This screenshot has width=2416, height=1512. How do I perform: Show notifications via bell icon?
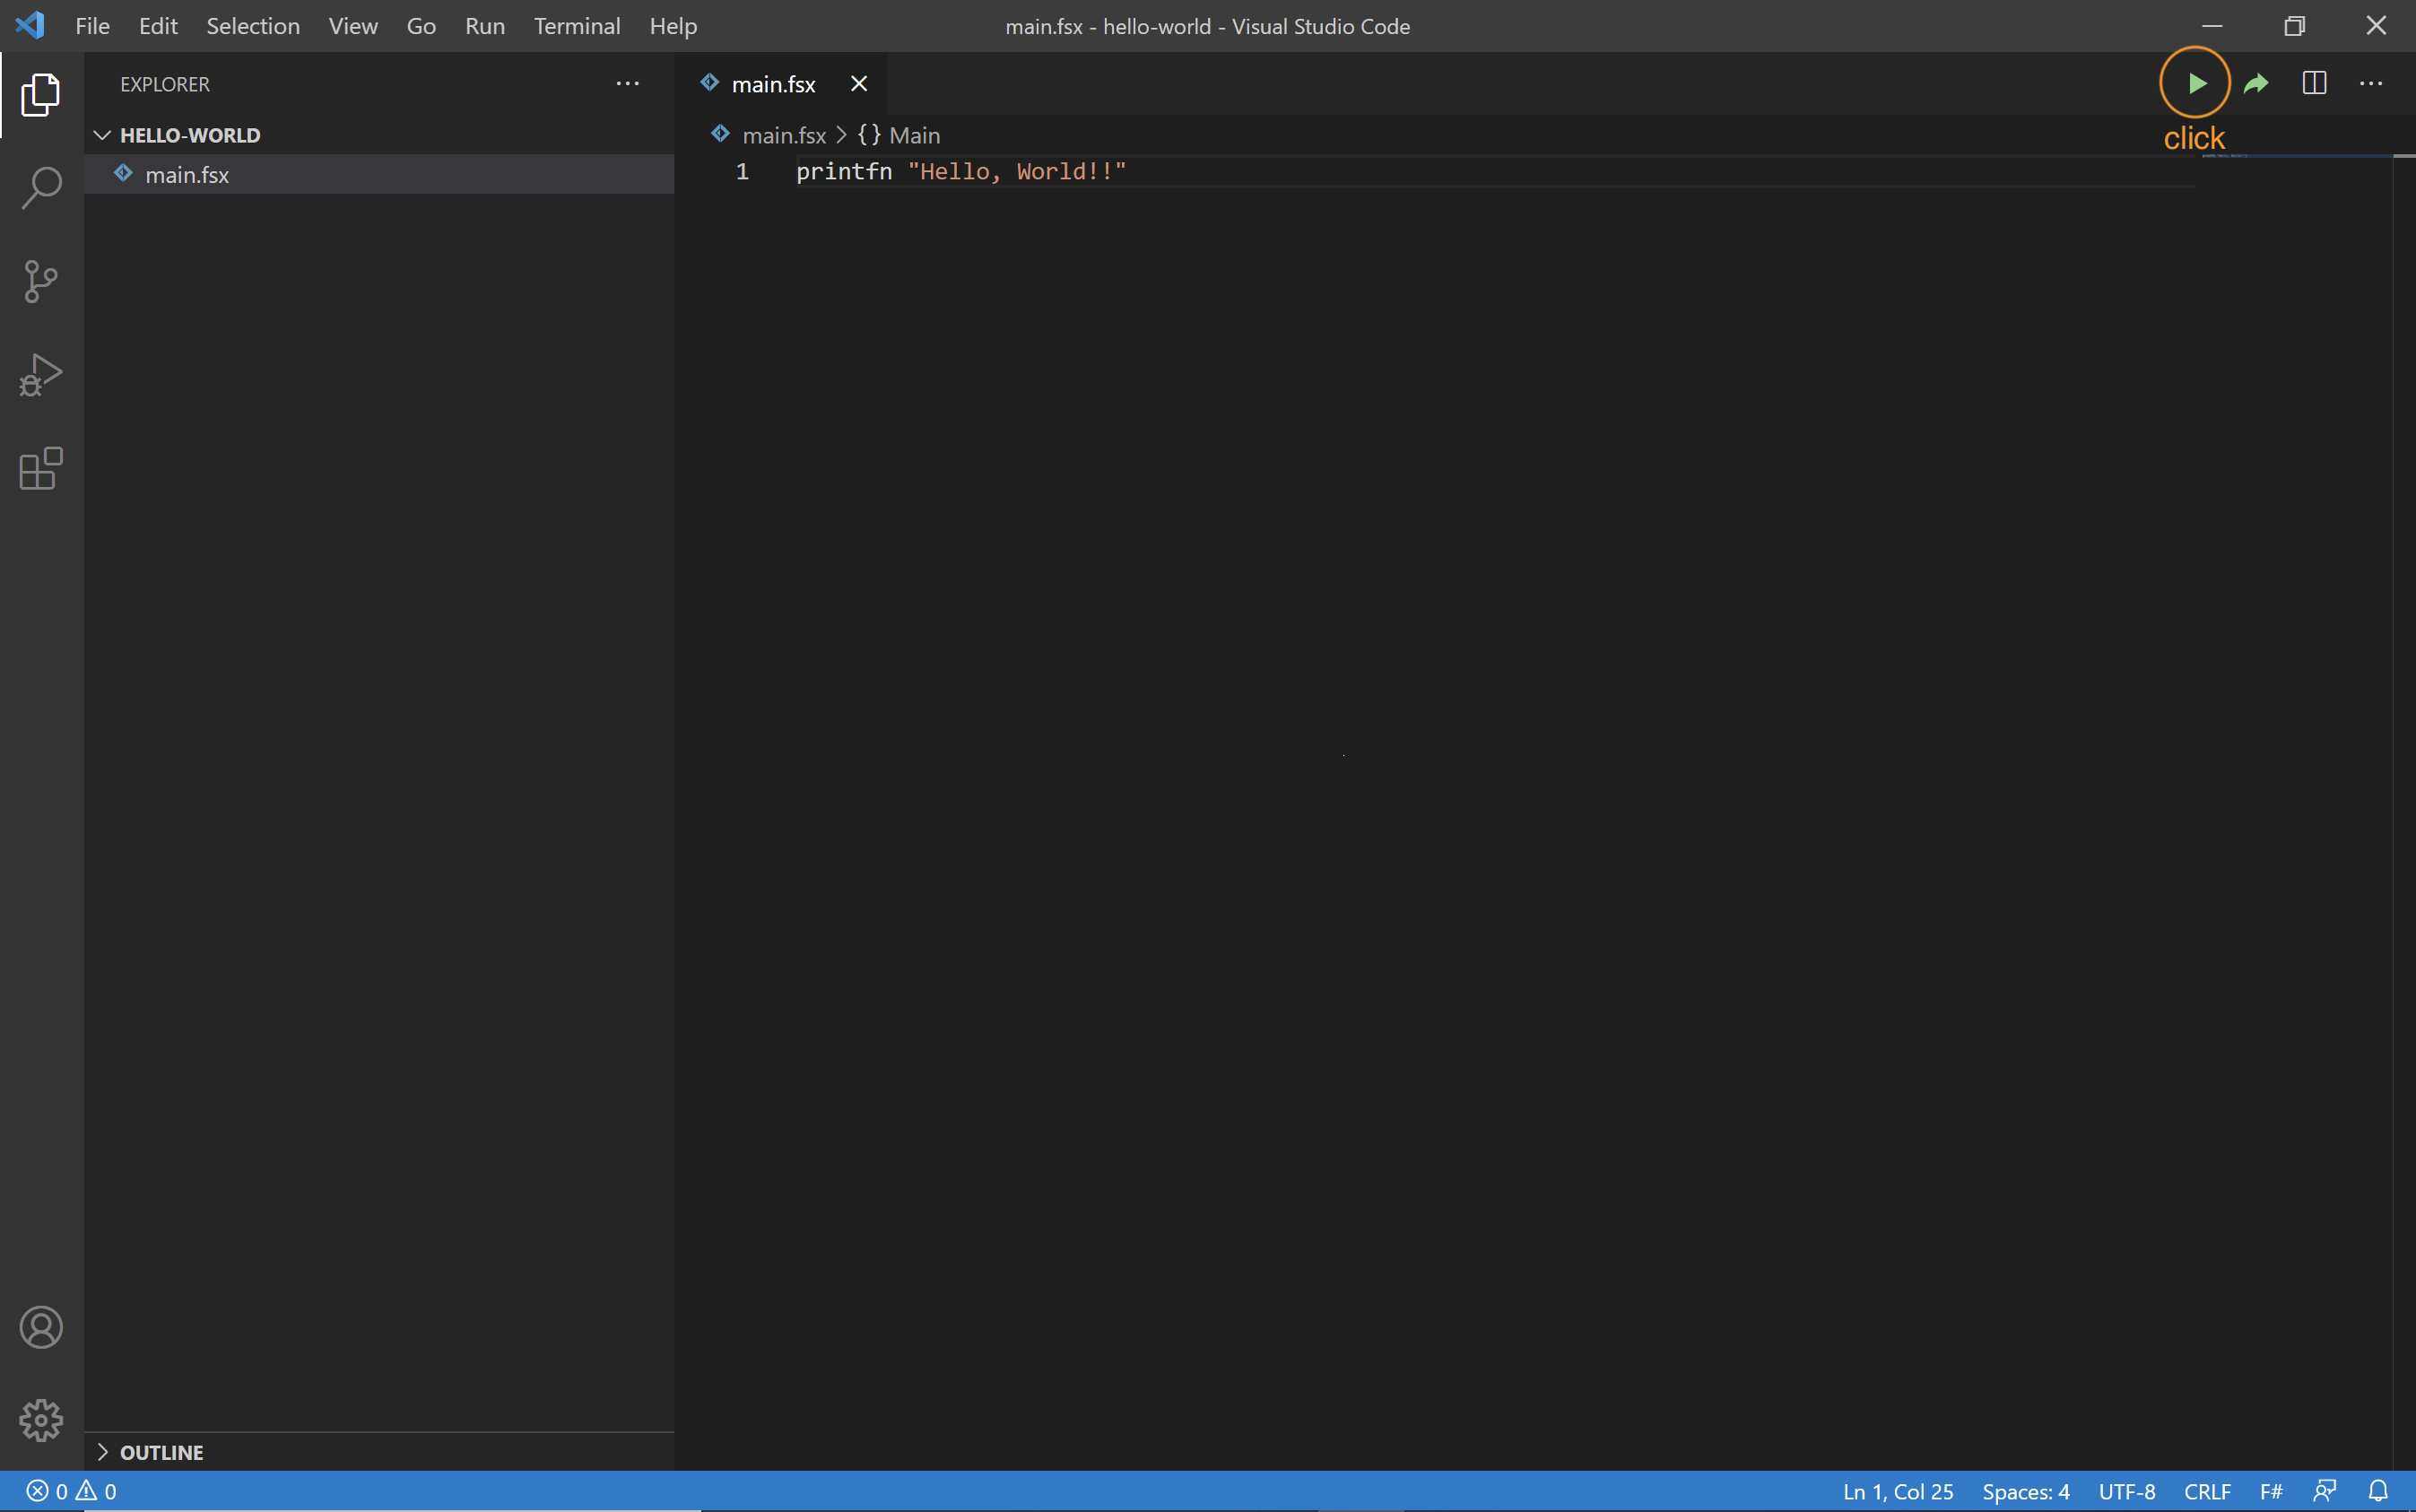[2378, 1491]
